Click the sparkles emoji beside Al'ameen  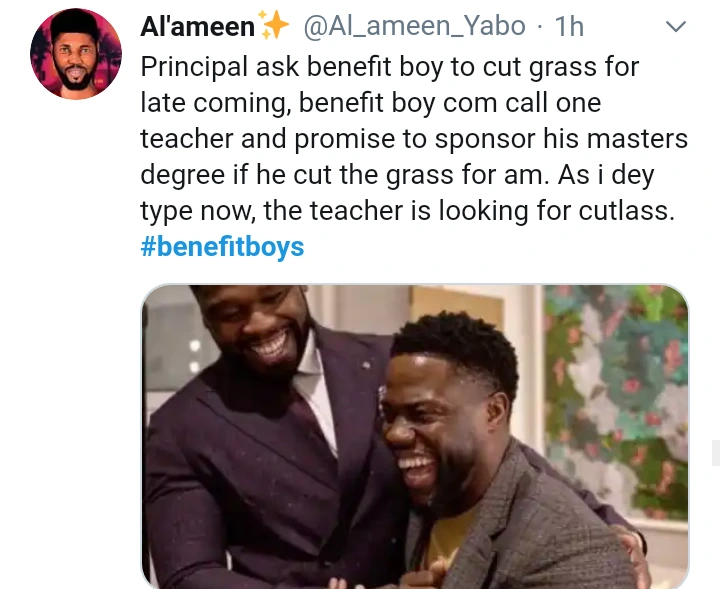click(274, 25)
